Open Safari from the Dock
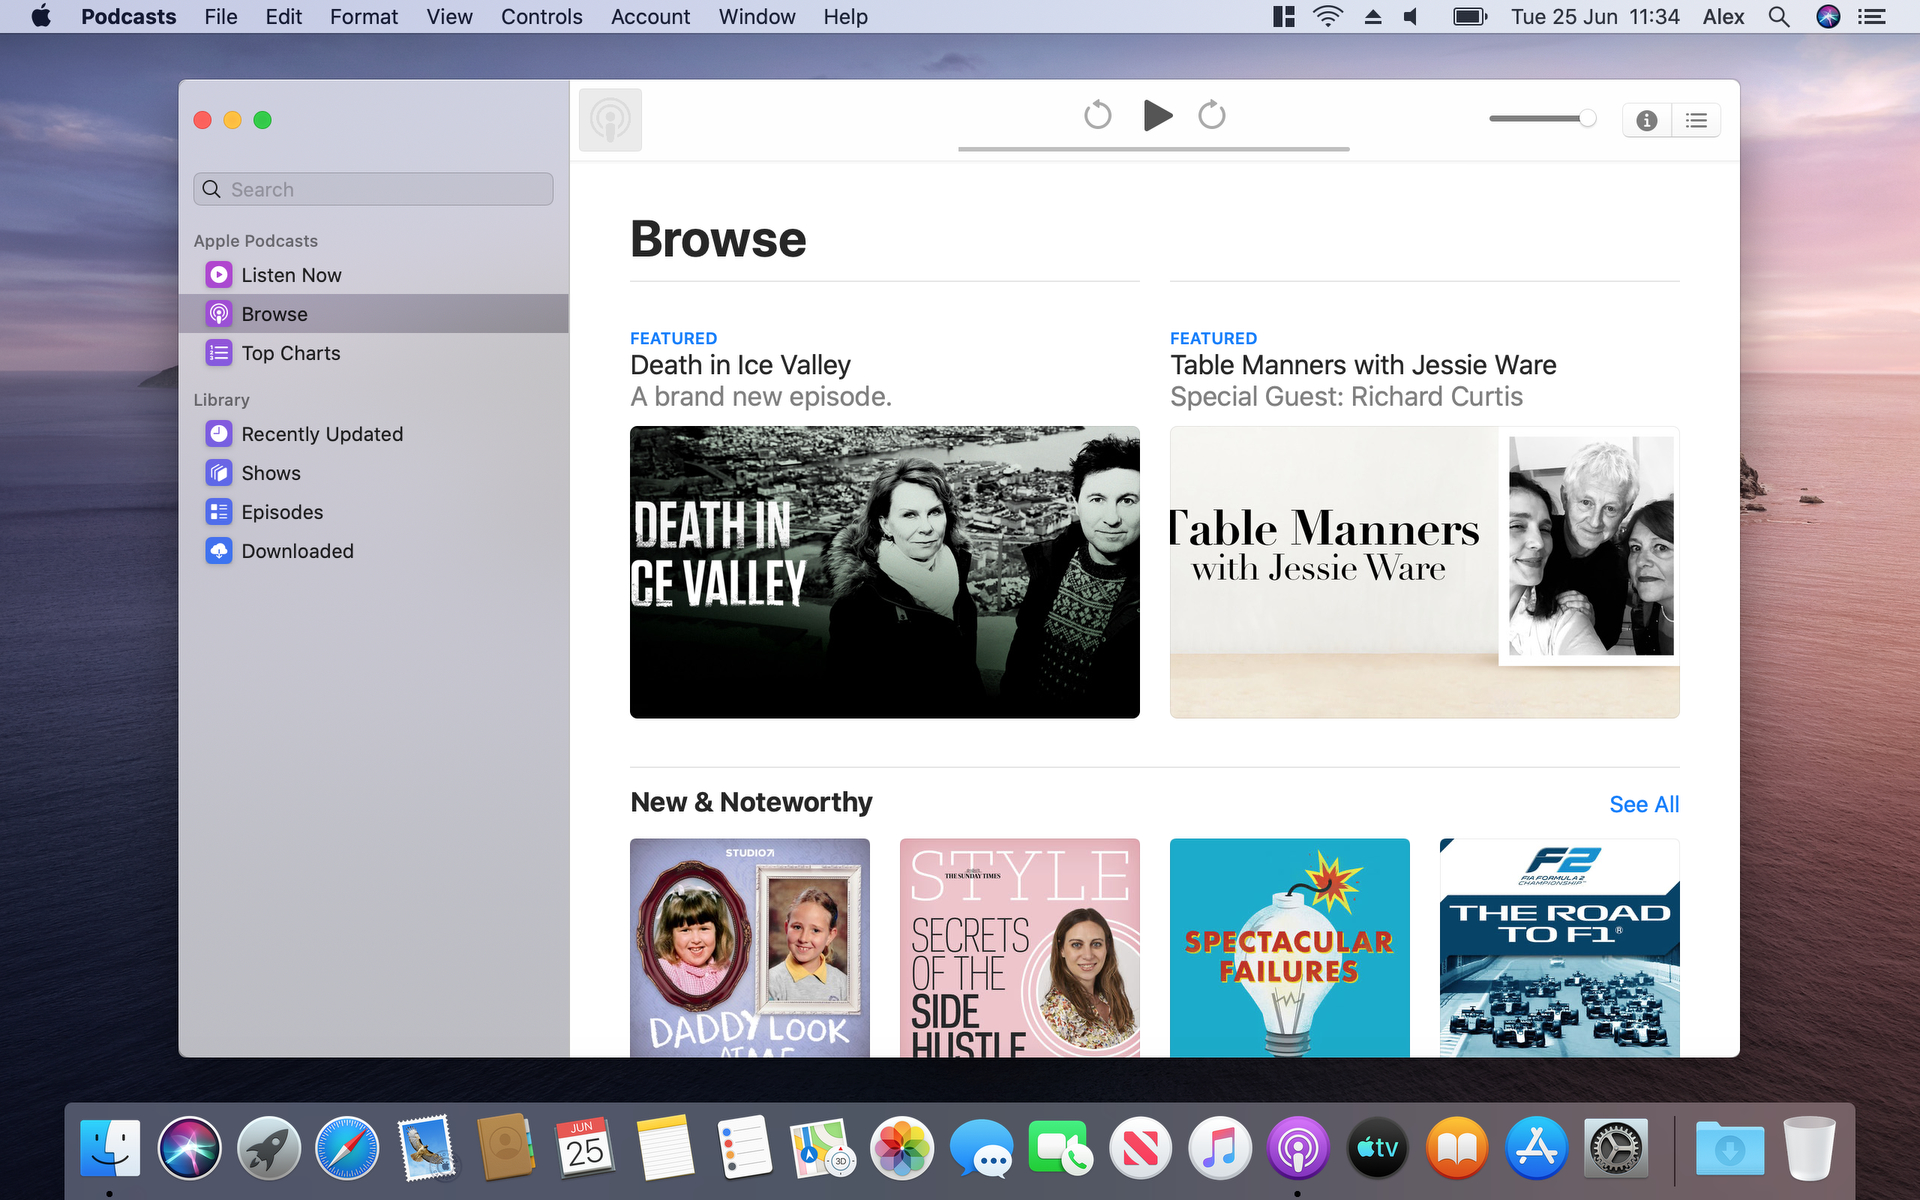Image resolution: width=1920 pixels, height=1200 pixels. (348, 1148)
